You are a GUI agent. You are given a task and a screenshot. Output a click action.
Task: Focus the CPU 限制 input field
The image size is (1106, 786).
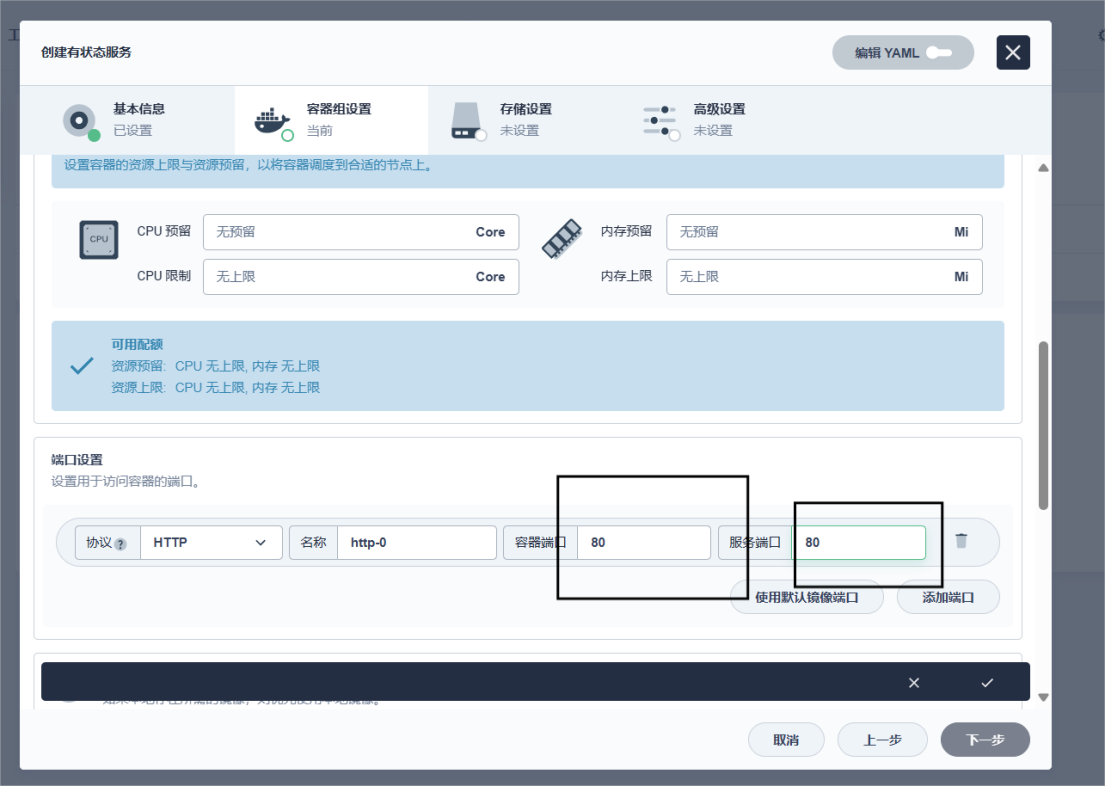pos(361,277)
